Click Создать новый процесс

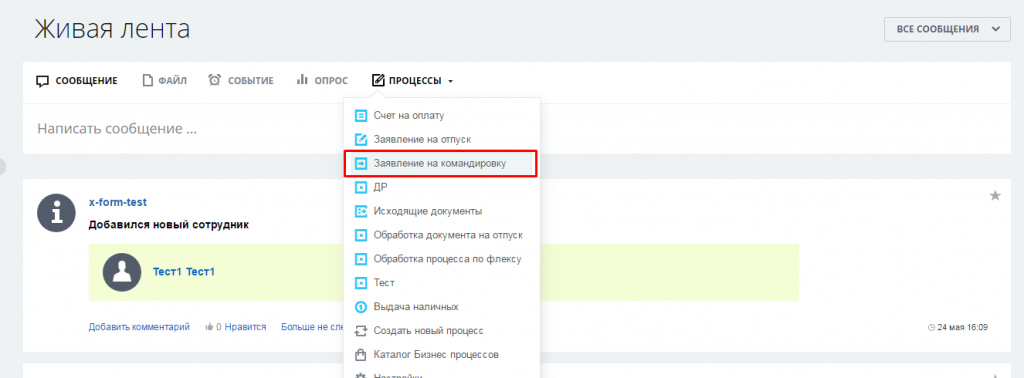[x=441, y=331]
